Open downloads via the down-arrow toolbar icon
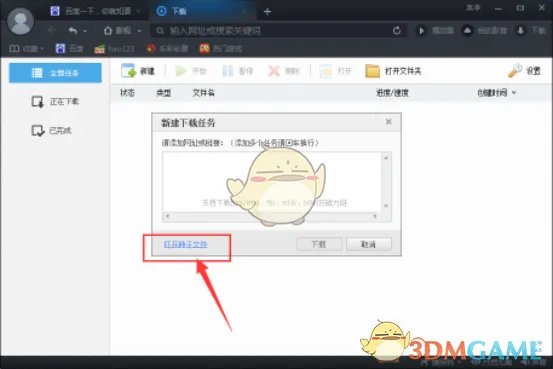 (x=520, y=31)
